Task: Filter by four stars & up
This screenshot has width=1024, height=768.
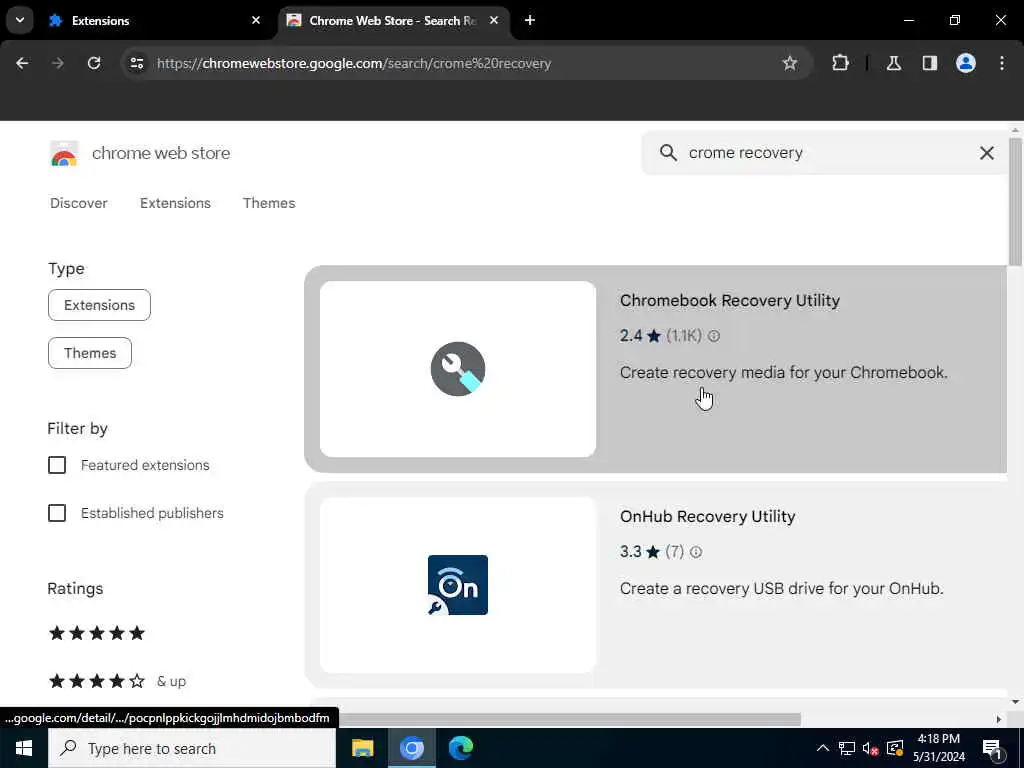Action: coord(118,681)
